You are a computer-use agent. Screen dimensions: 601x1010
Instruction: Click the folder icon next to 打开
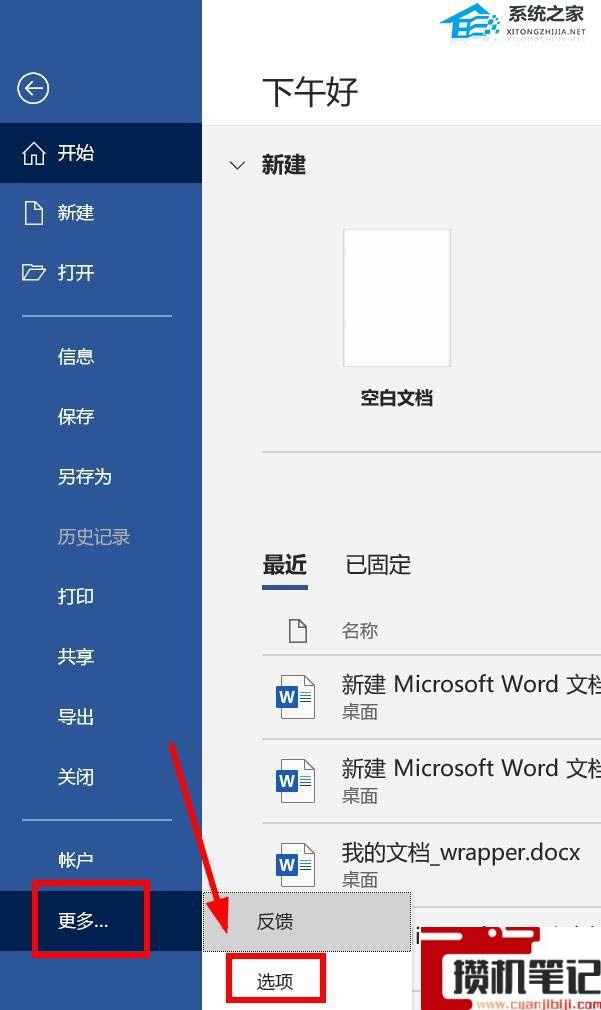33,272
